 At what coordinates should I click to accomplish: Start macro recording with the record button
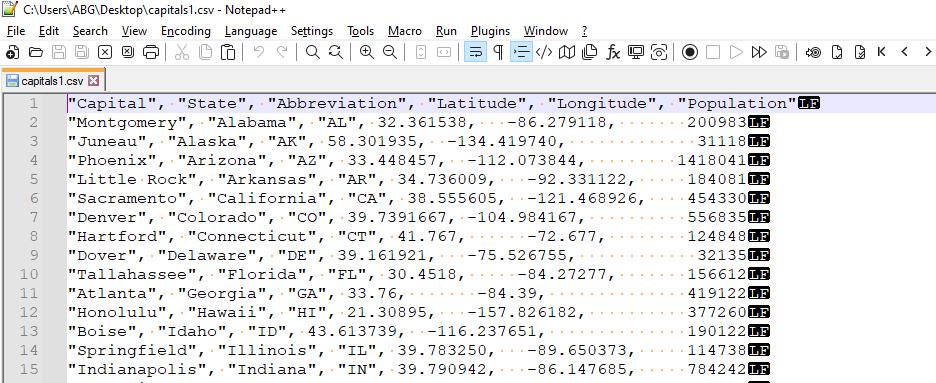pyautogui.click(x=690, y=52)
